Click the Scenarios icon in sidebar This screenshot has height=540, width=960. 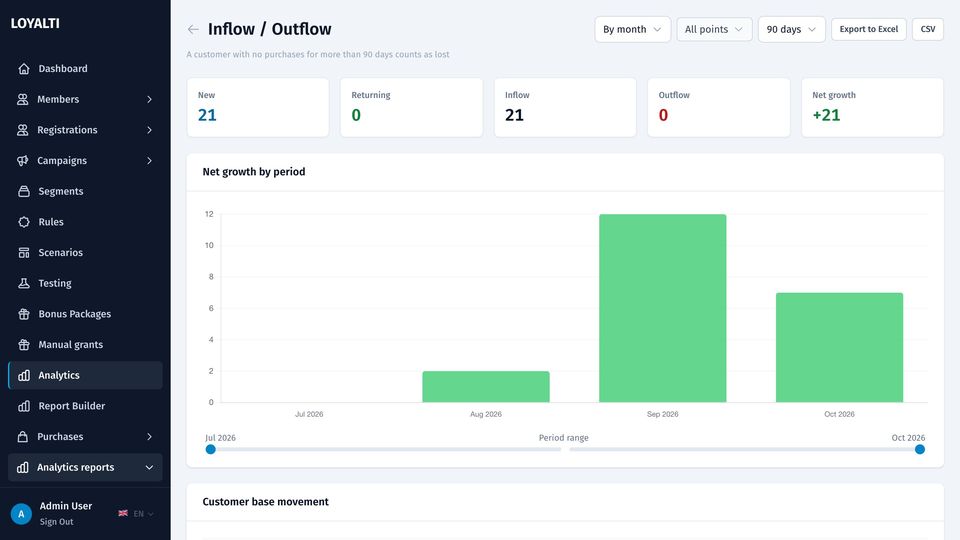click(24, 252)
